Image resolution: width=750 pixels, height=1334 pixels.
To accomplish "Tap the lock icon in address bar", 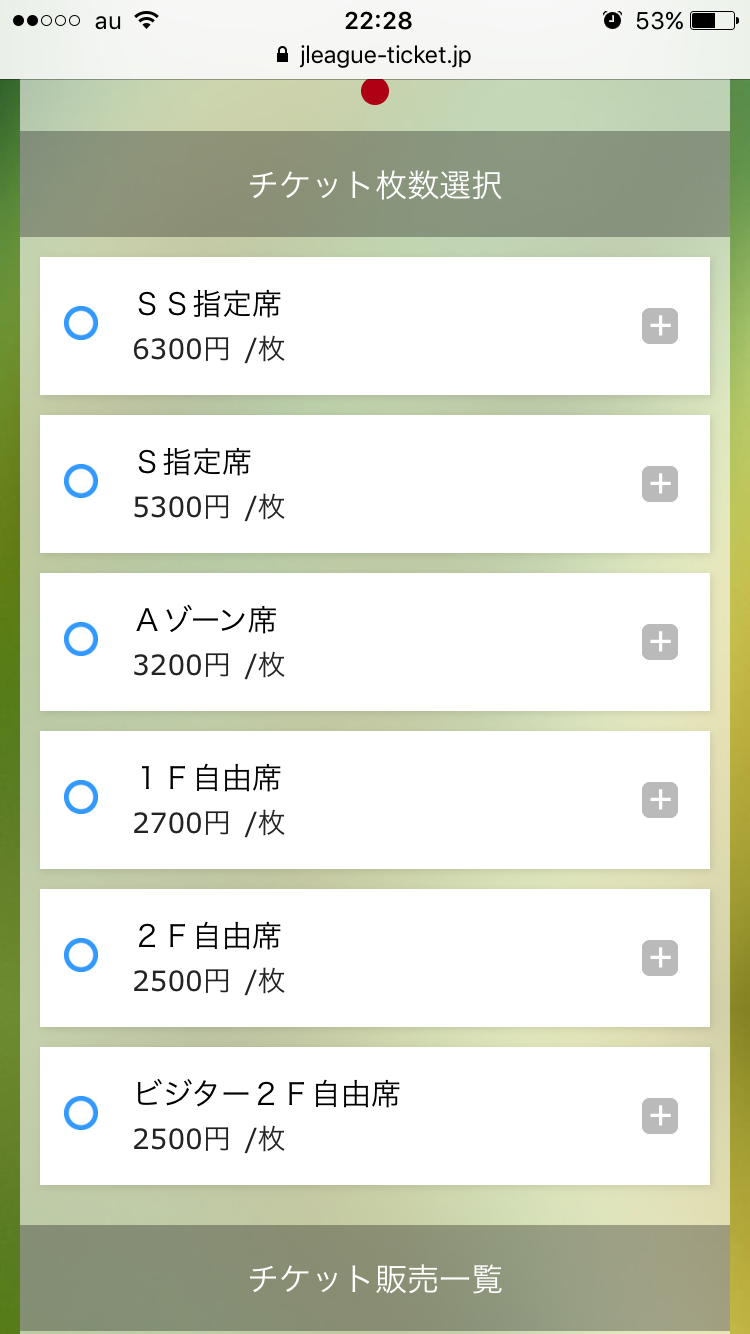I will 282,56.
